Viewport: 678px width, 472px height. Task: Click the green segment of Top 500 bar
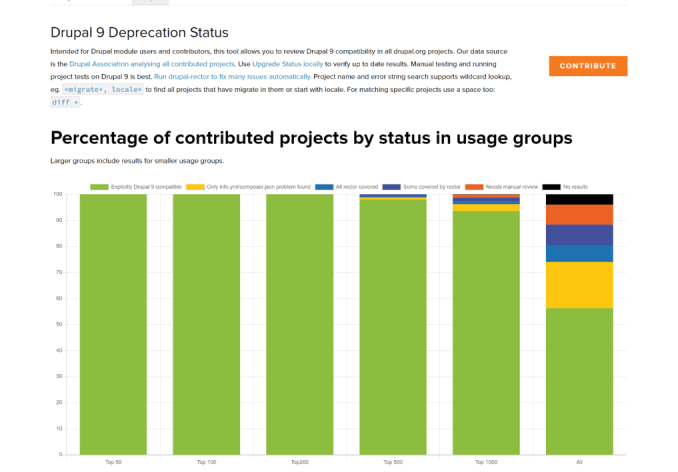click(392, 330)
